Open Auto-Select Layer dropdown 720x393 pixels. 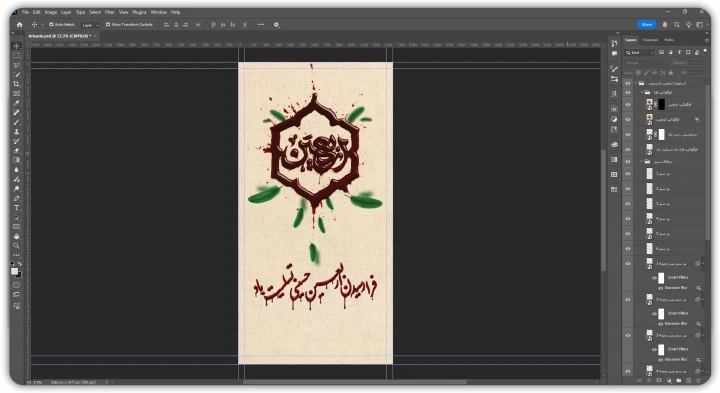tap(90, 25)
